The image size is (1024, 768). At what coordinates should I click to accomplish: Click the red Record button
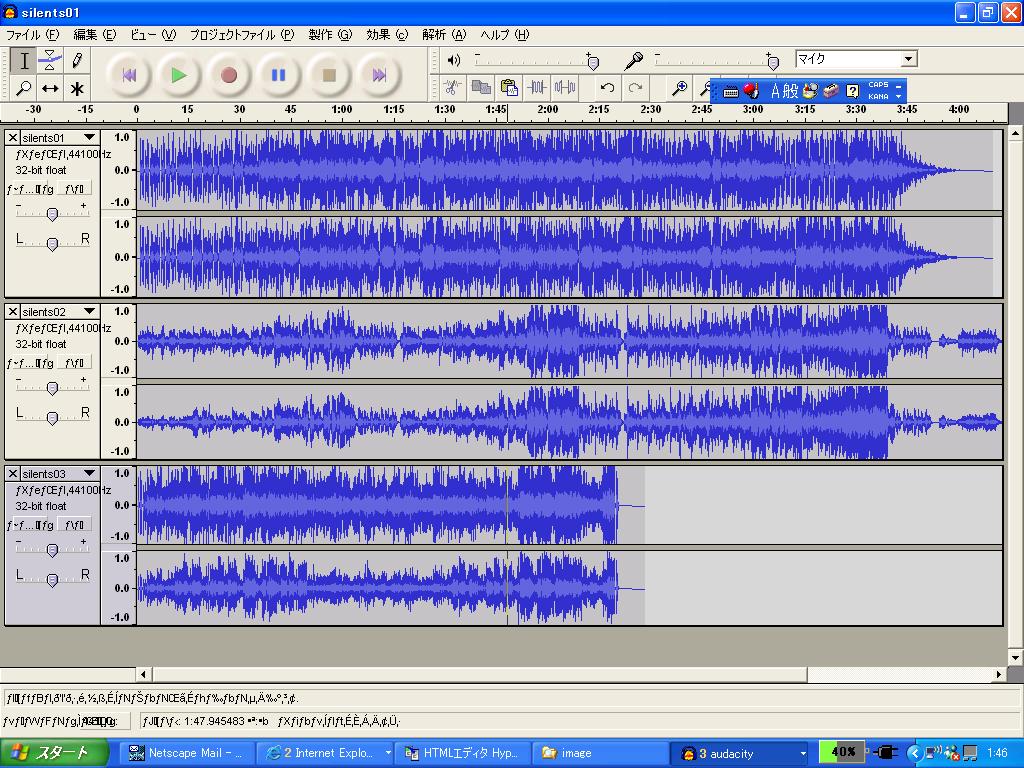(229, 75)
